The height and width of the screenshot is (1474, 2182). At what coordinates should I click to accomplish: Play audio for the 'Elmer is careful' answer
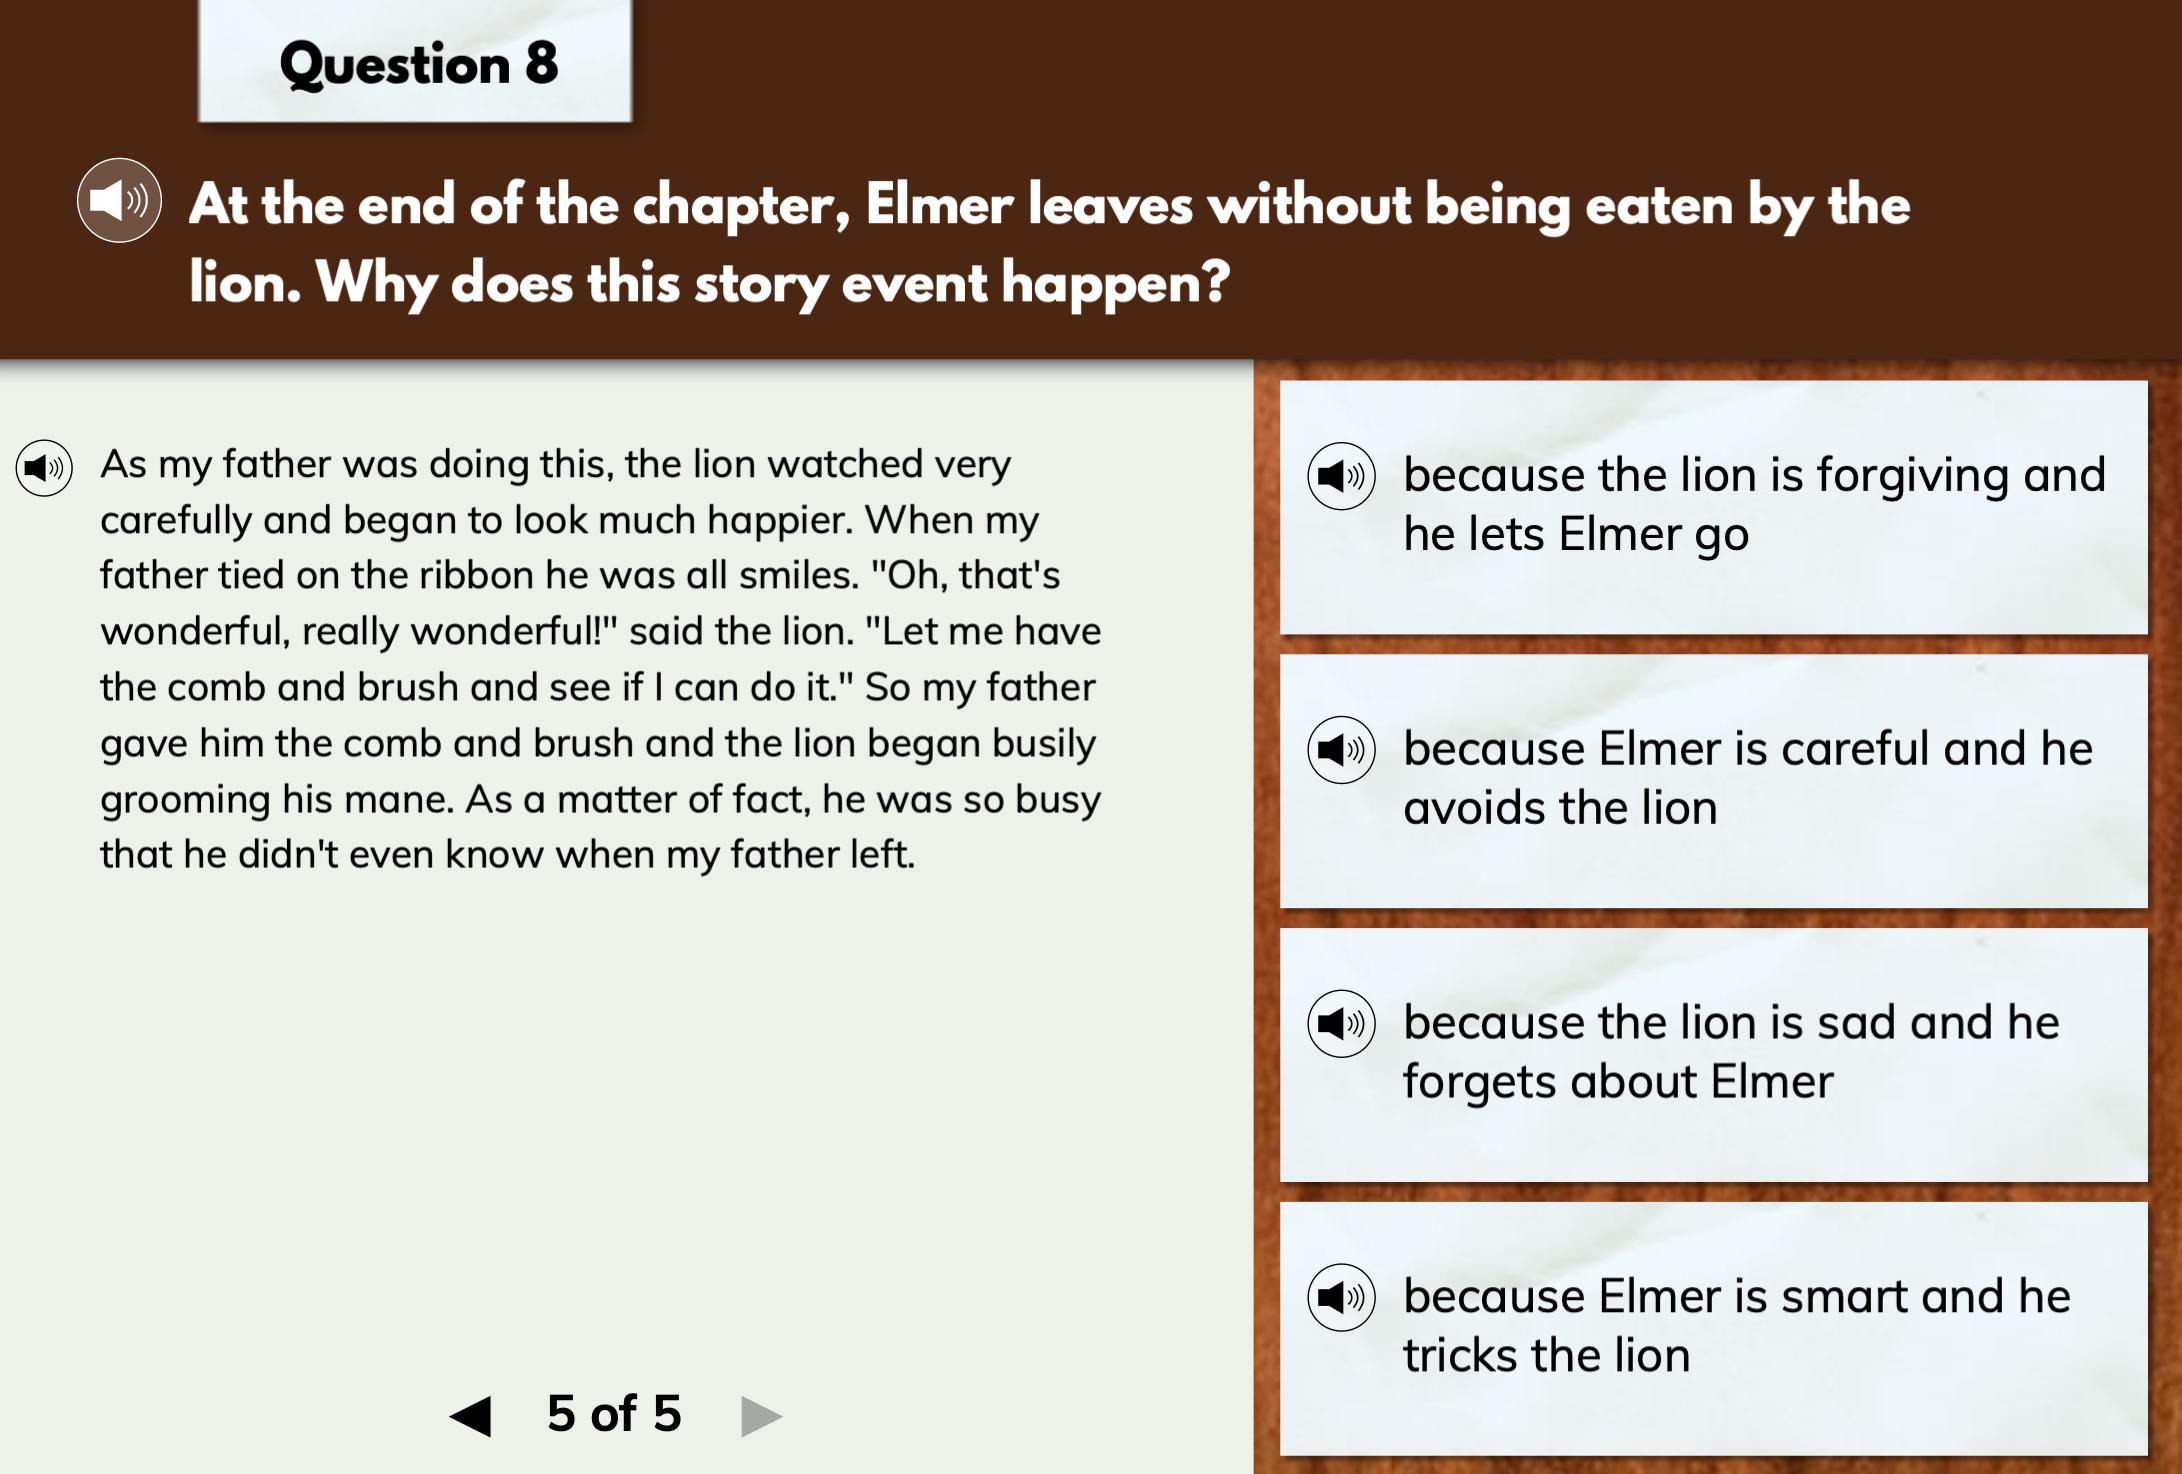[1341, 750]
